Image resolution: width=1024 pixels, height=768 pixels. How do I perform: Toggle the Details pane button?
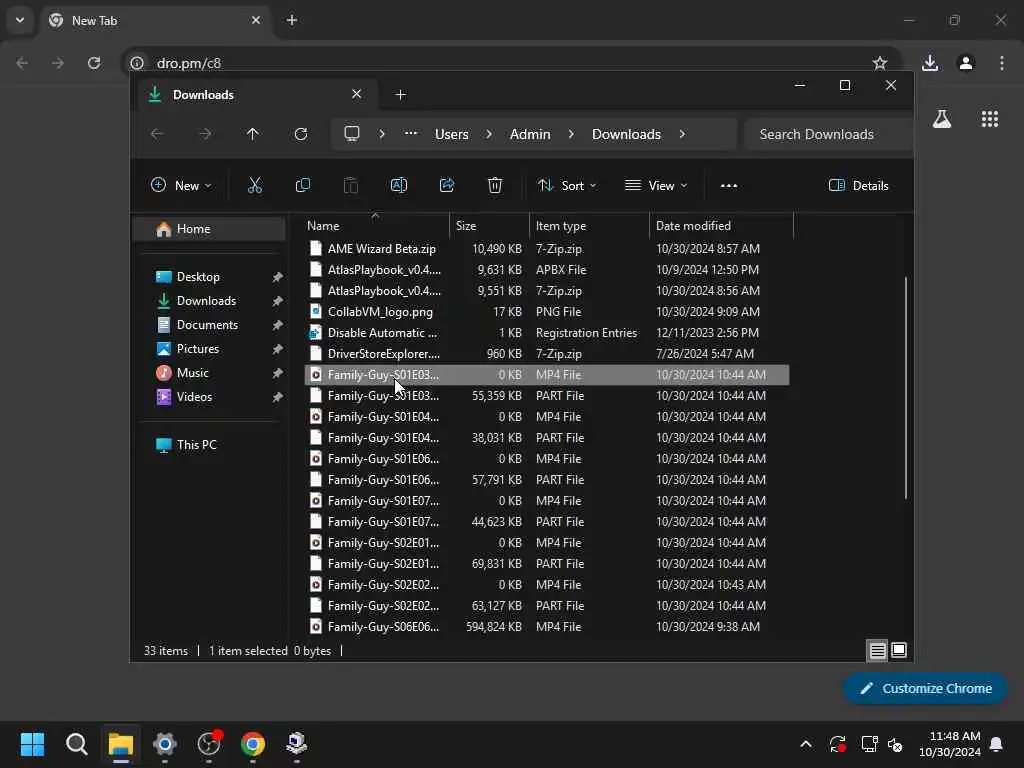tap(858, 185)
